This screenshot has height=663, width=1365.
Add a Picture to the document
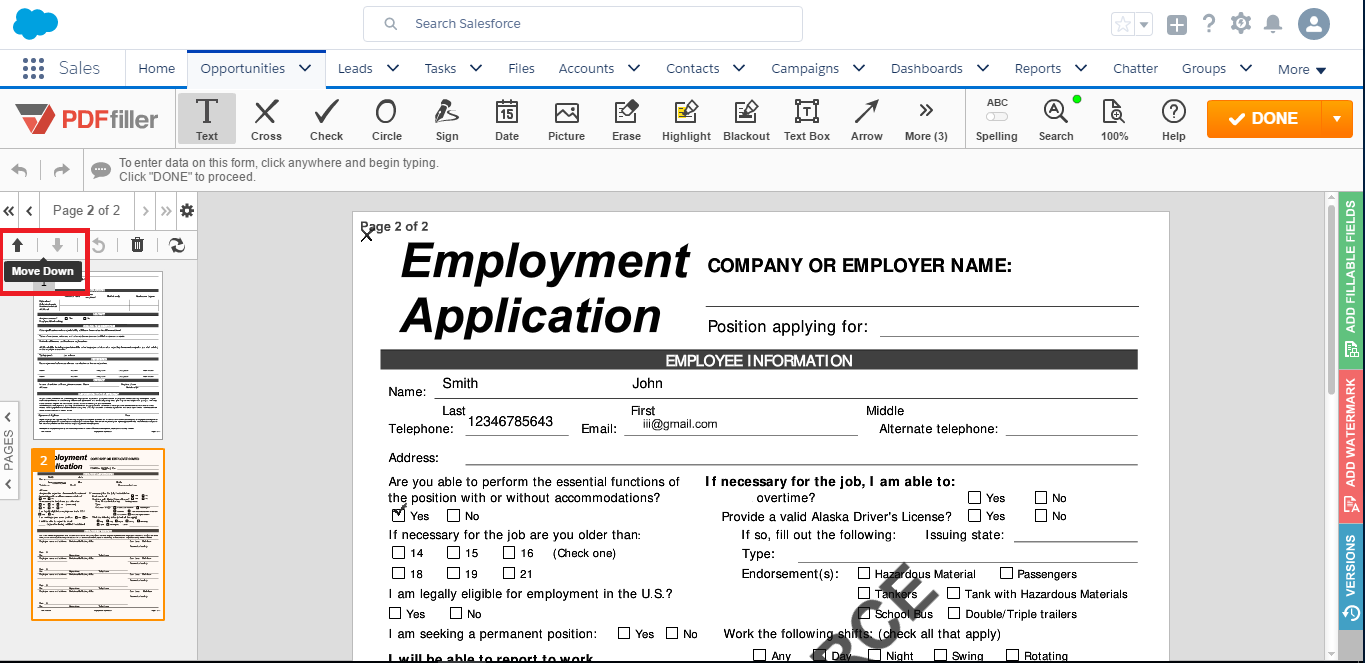pos(566,119)
